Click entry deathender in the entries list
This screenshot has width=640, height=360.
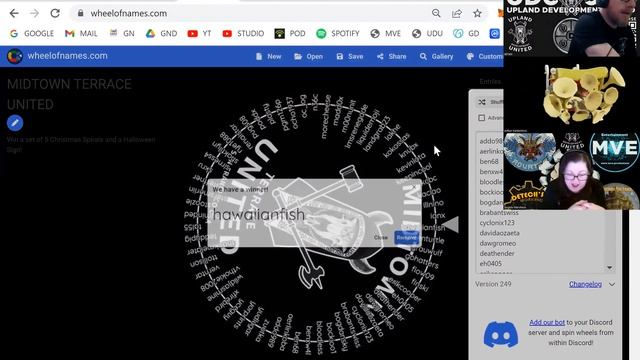497,253
